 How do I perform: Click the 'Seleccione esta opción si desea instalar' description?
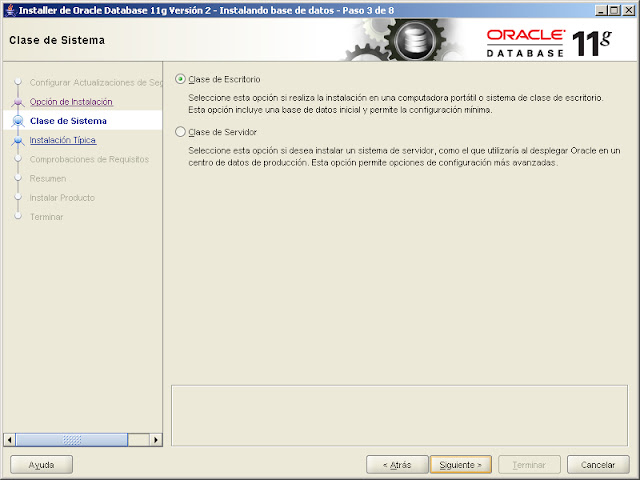tap(404, 157)
